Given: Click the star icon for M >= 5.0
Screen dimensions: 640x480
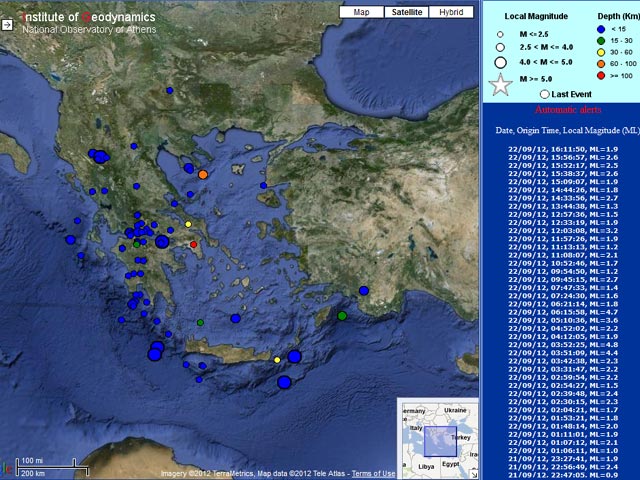Looking at the screenshot, I should (499, 84).
